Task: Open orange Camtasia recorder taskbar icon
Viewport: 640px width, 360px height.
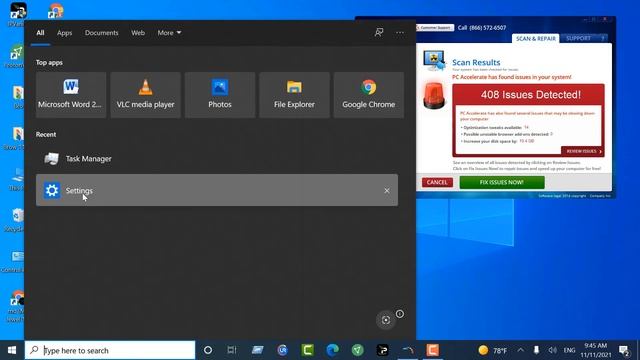Action: [433, 350]
